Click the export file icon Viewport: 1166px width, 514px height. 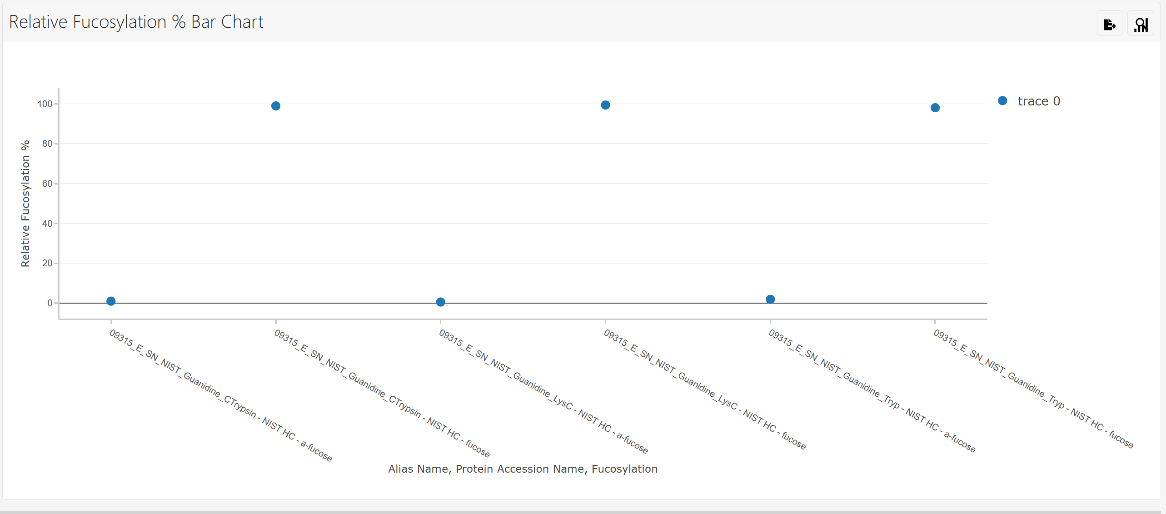pyautogui.click(x=1109, y=25)
